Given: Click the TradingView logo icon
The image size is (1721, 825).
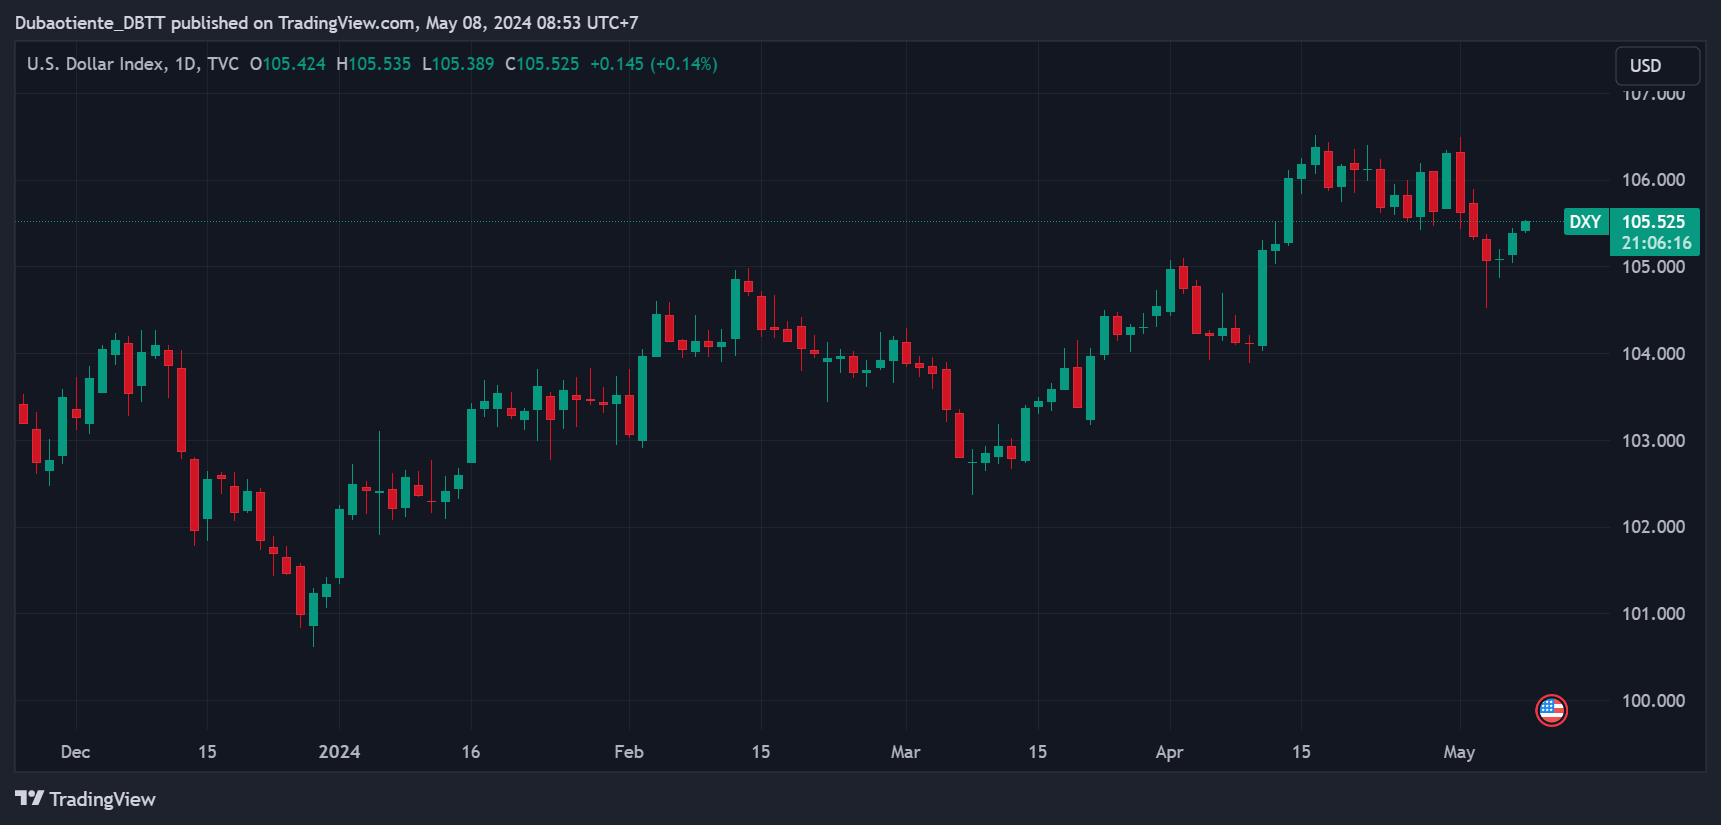Looking at the screenshot, I should pyautogui.click(x=29, y=798).
